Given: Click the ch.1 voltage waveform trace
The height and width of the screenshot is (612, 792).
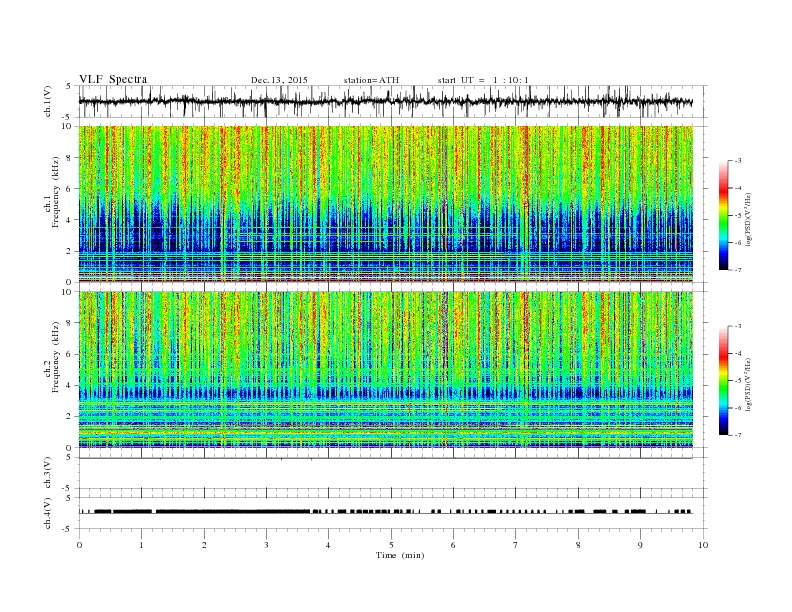Looking at the screenshot, I should pyautogui.click(x=385, y=101).
